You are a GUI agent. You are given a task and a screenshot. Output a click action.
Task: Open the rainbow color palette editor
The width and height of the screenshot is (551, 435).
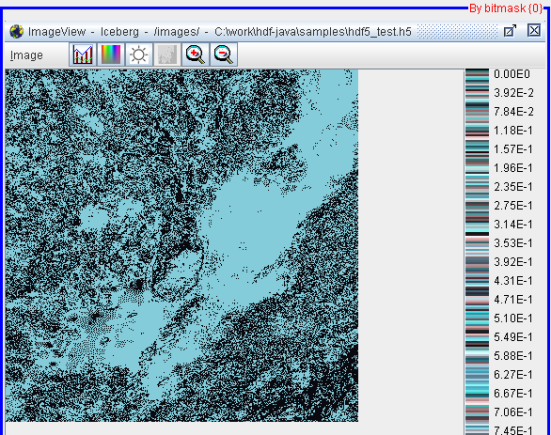[111, 55]
